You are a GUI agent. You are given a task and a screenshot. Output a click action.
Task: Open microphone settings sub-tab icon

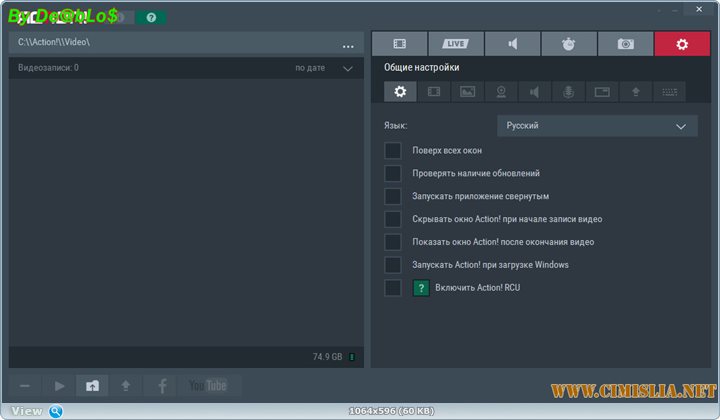pos(568,92)
